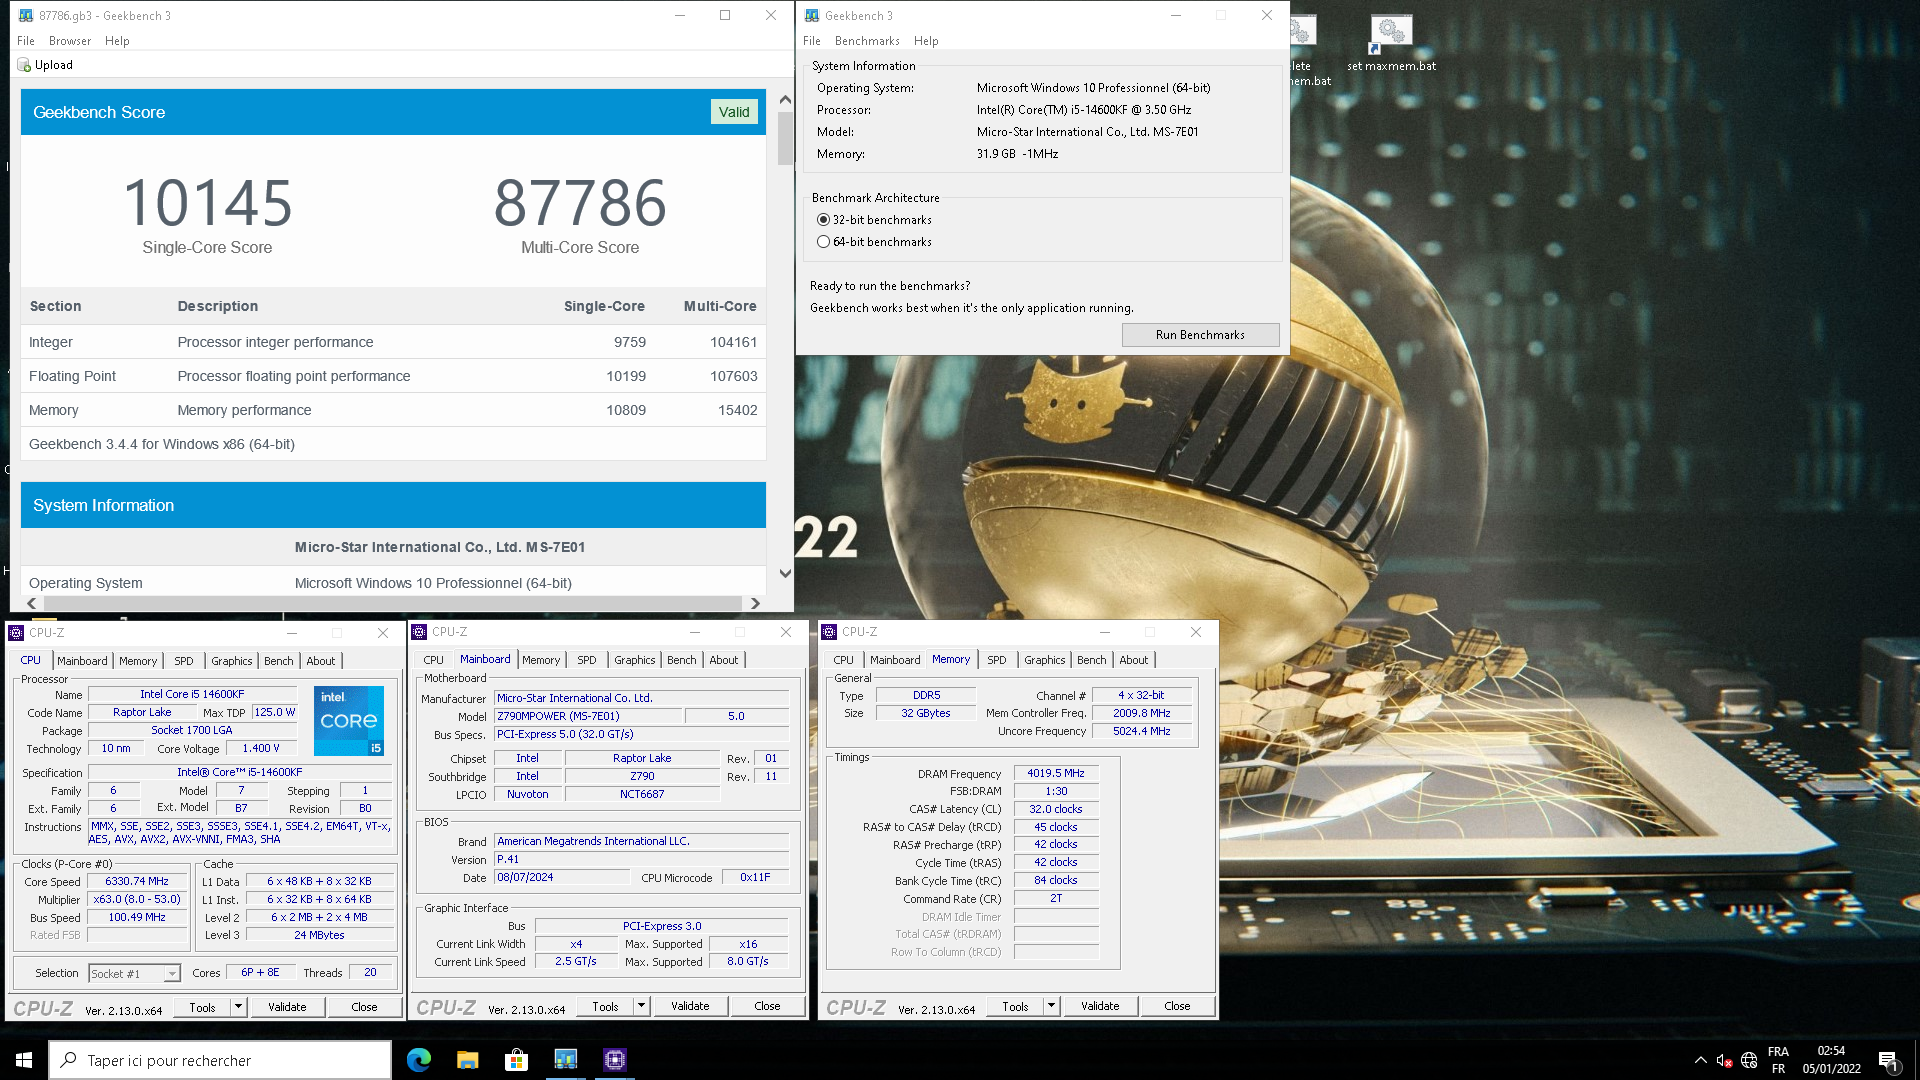Open the notification center icon
This screenshot has height=1080, width=1920.
tap(1888, 1060)
